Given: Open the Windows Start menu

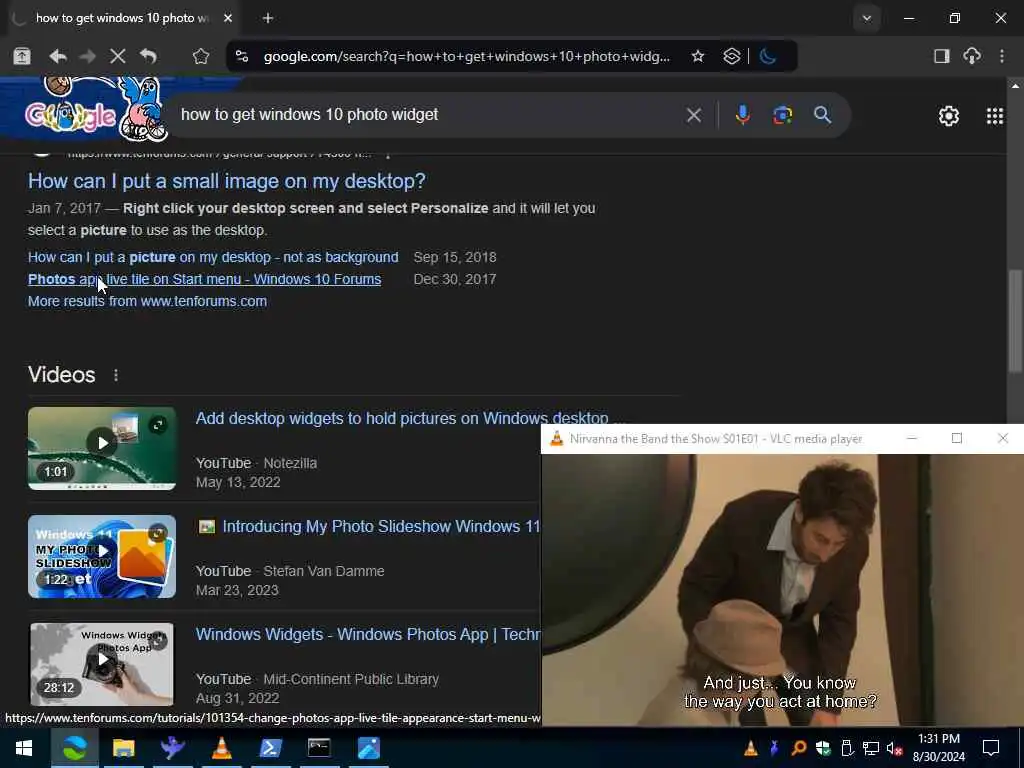Looking at the screenshot, I should (x=24, y=748).
